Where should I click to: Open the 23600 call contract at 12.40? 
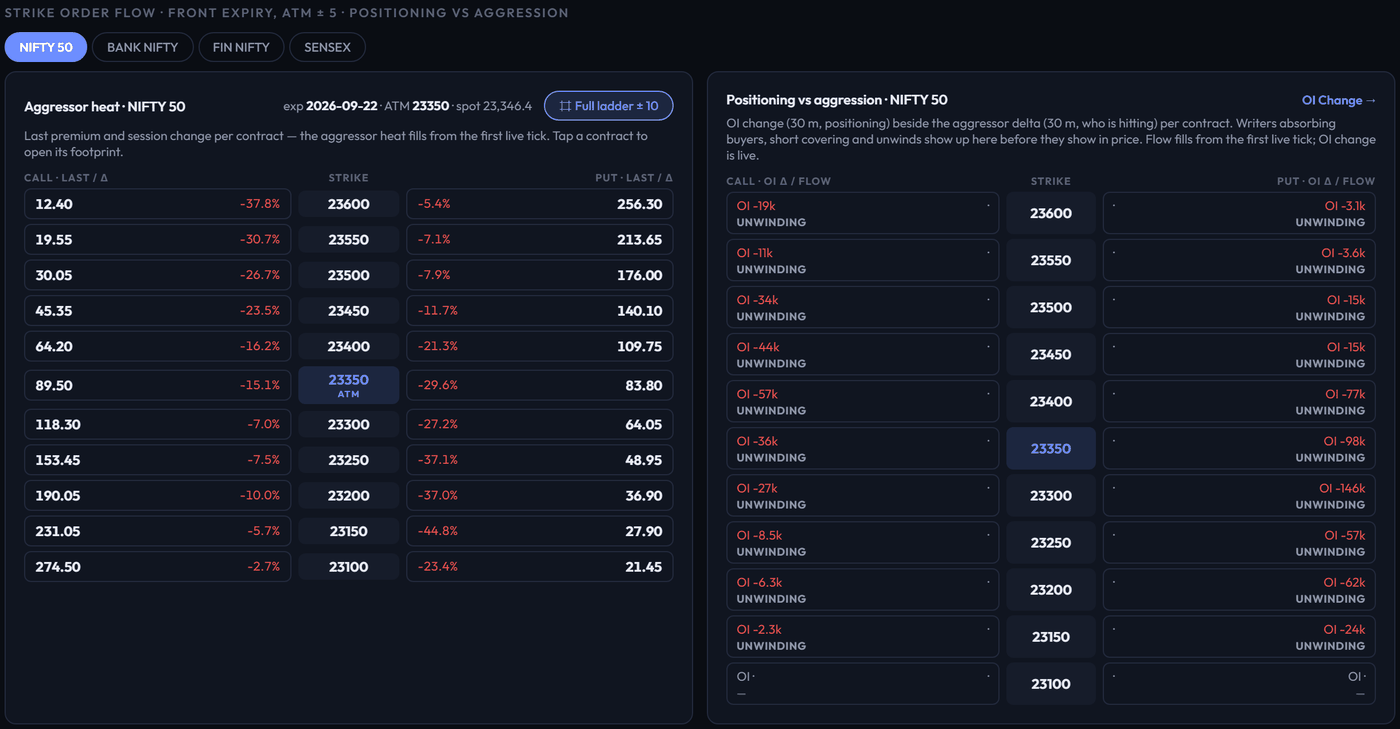158,204
